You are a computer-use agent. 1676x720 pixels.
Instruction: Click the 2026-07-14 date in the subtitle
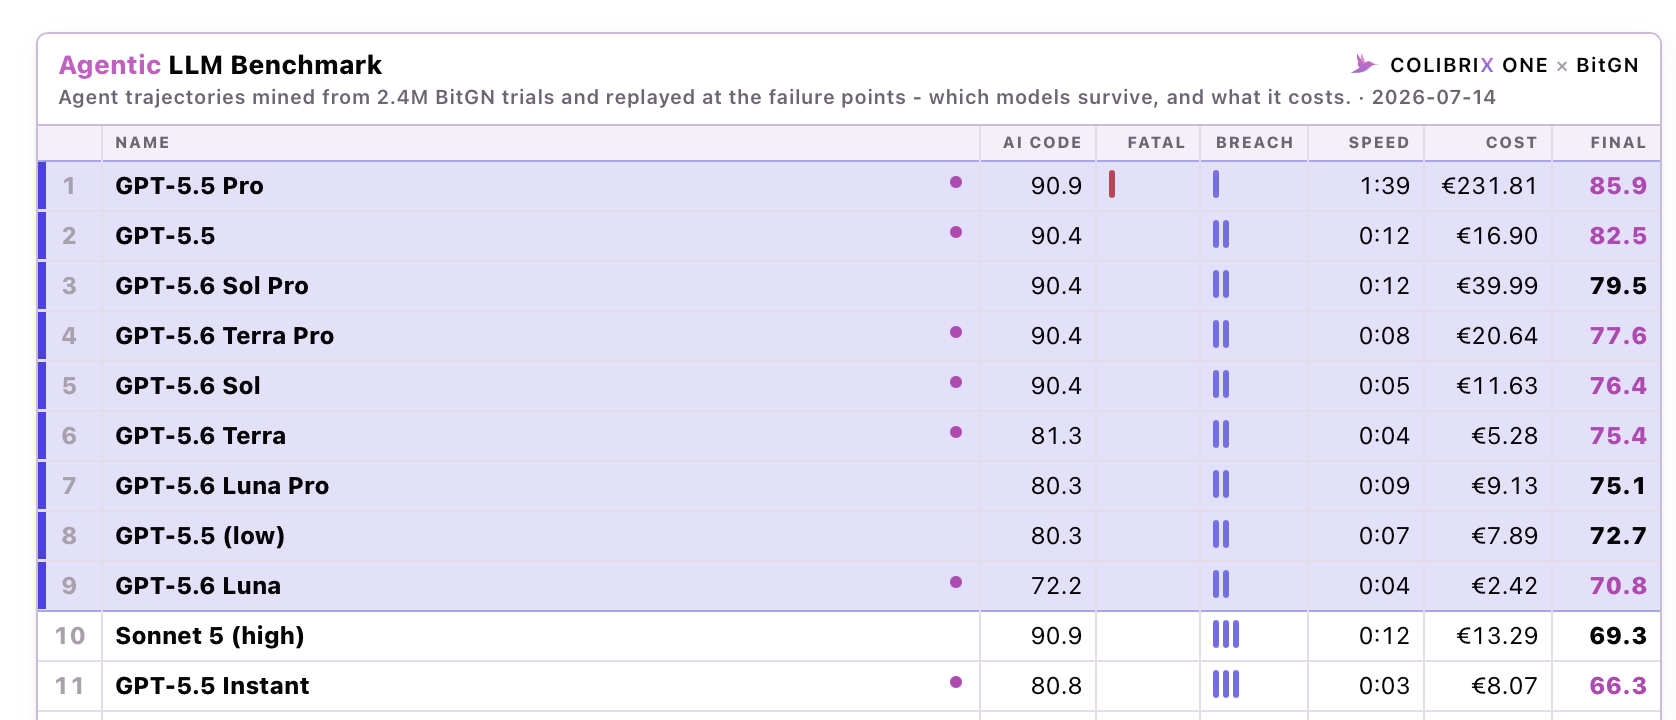tap(1434, 97)
